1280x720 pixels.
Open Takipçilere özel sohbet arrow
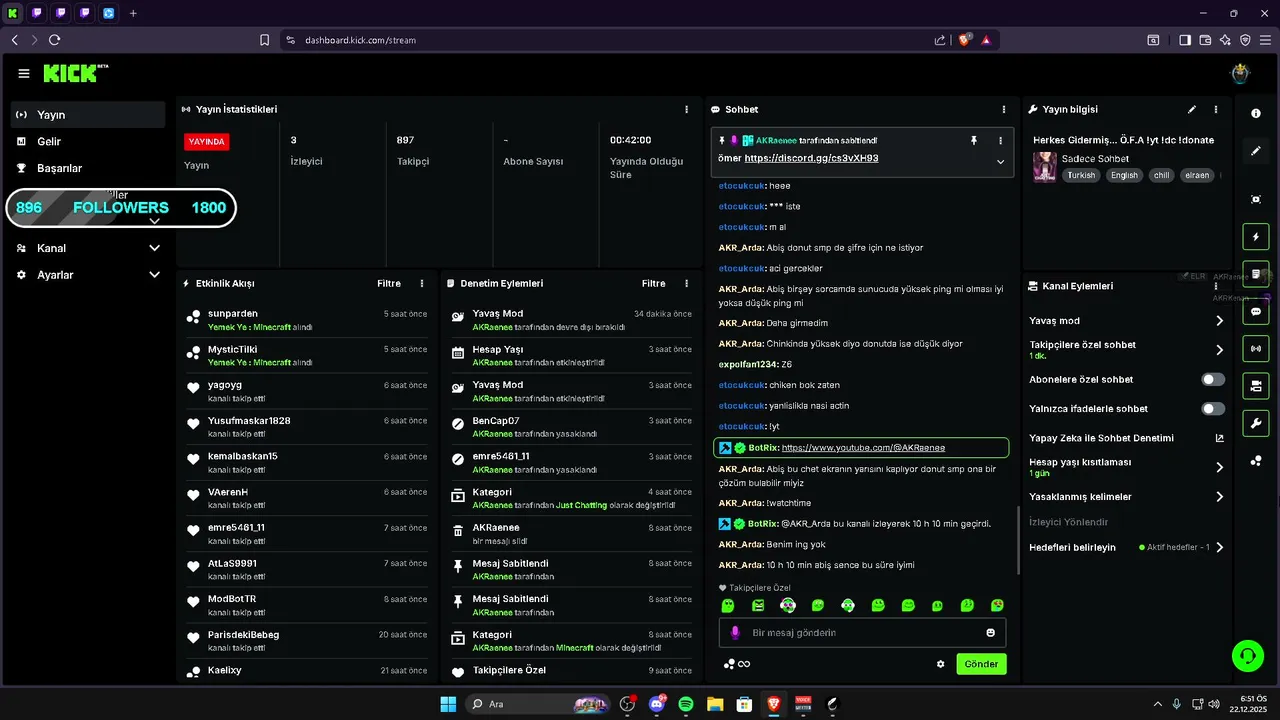pyautogui.click(x=1219, y=350)
